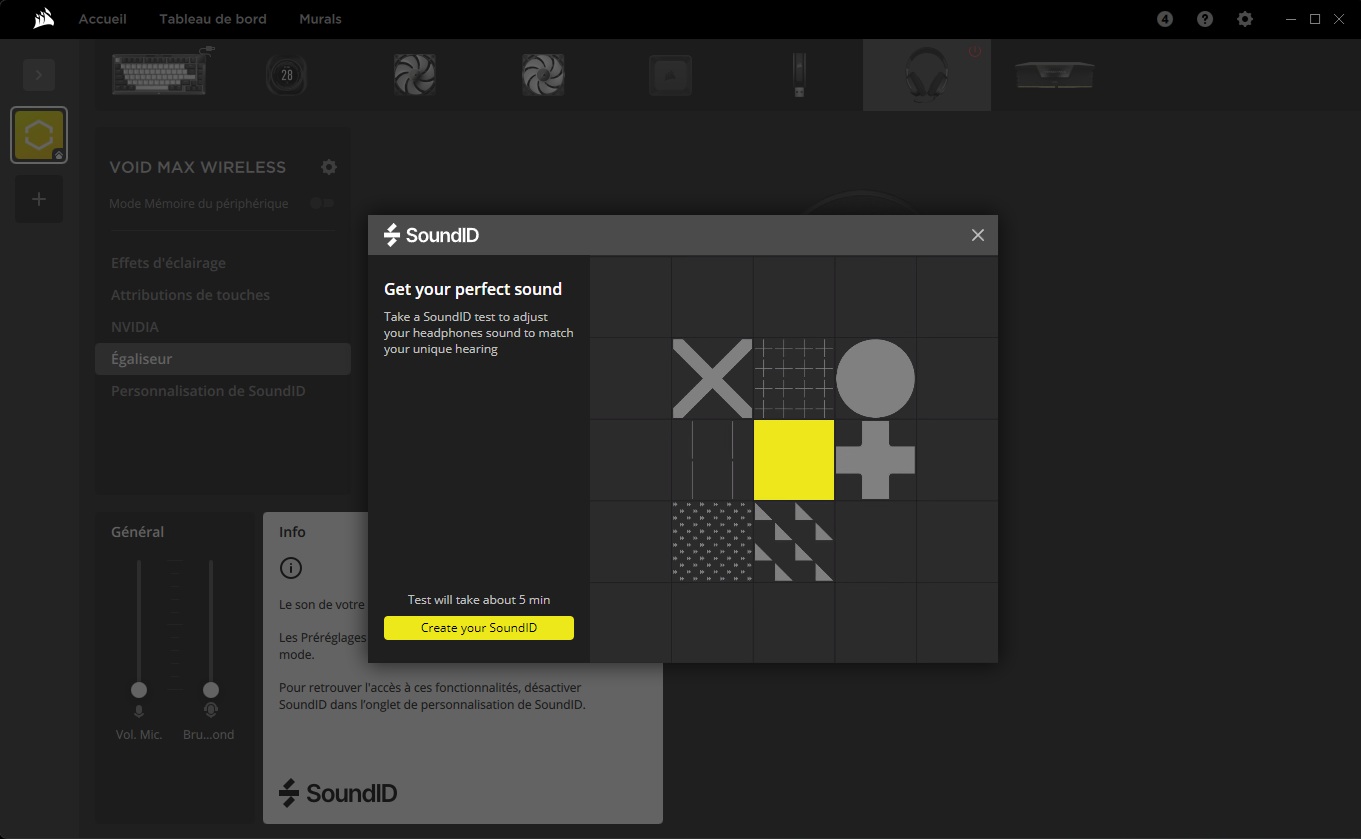1361x839 pixels.
Task: Open the Accueil menu
Action: coord(103,19)
